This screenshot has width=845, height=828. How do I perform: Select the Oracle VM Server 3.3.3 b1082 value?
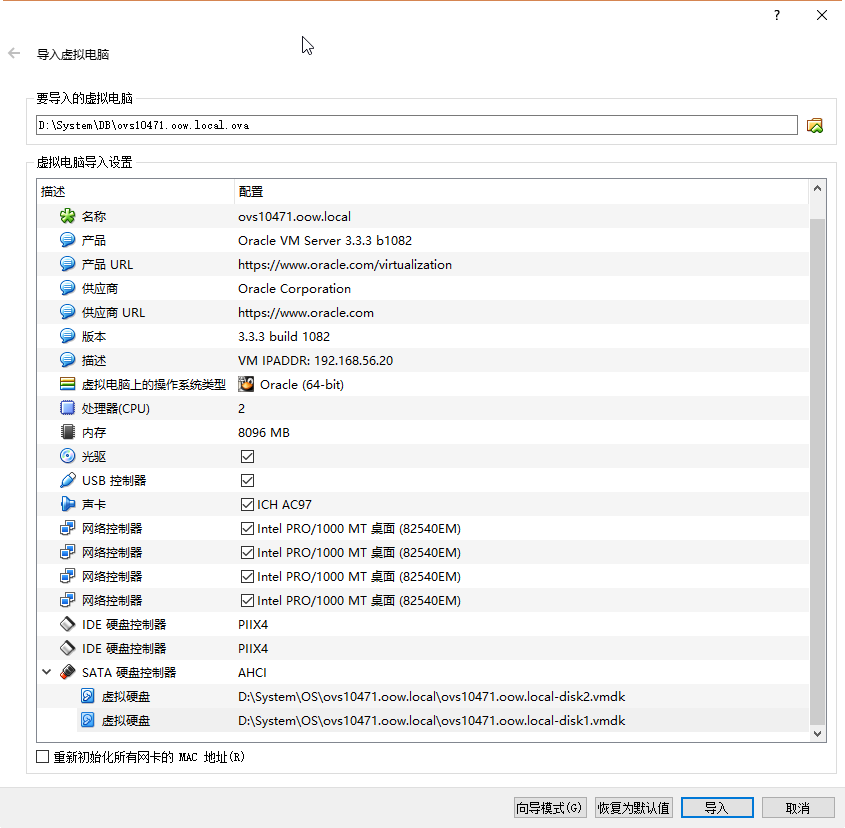pos(325,240)
